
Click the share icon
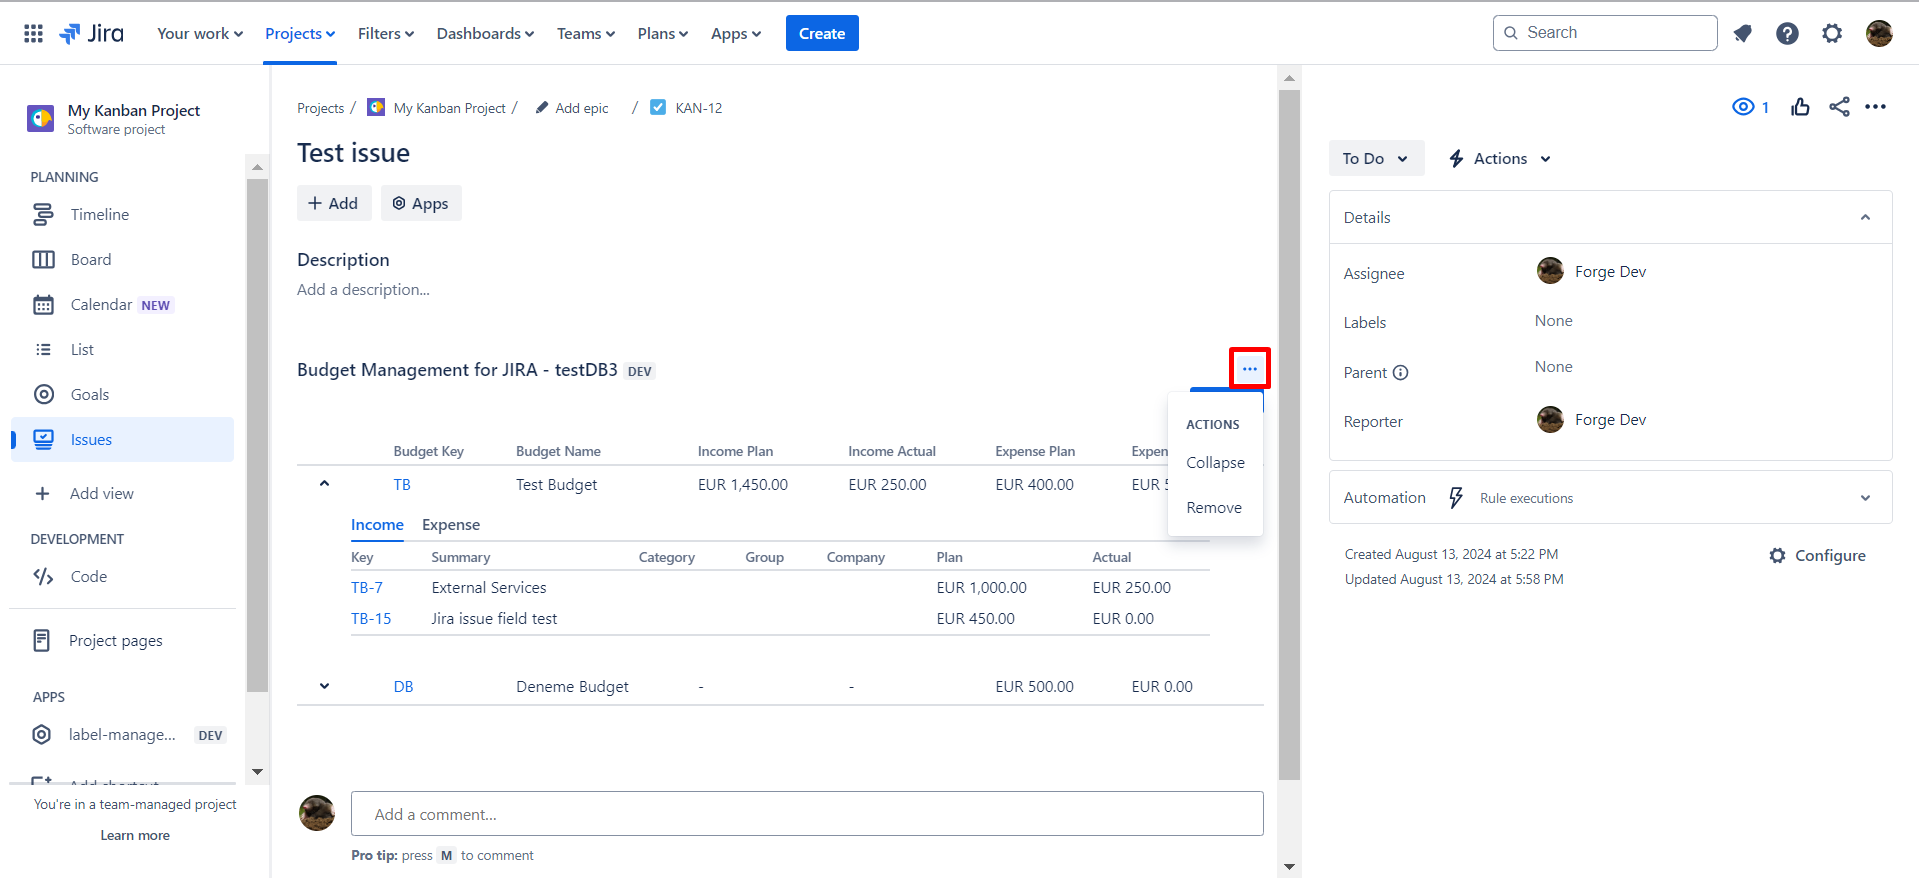coord(1839,107)
